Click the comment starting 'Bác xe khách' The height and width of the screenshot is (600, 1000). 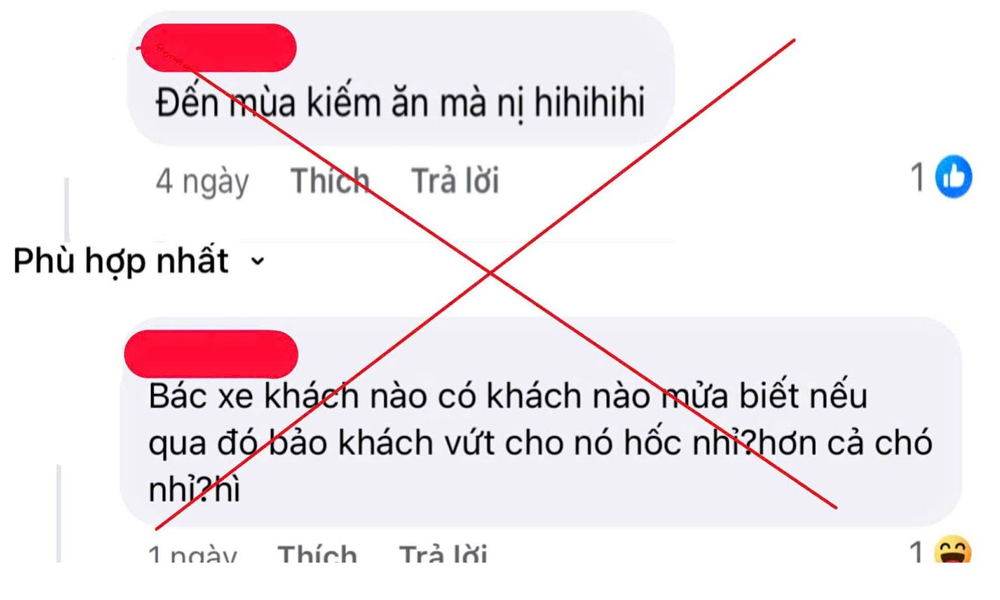[x=541, y=421]
